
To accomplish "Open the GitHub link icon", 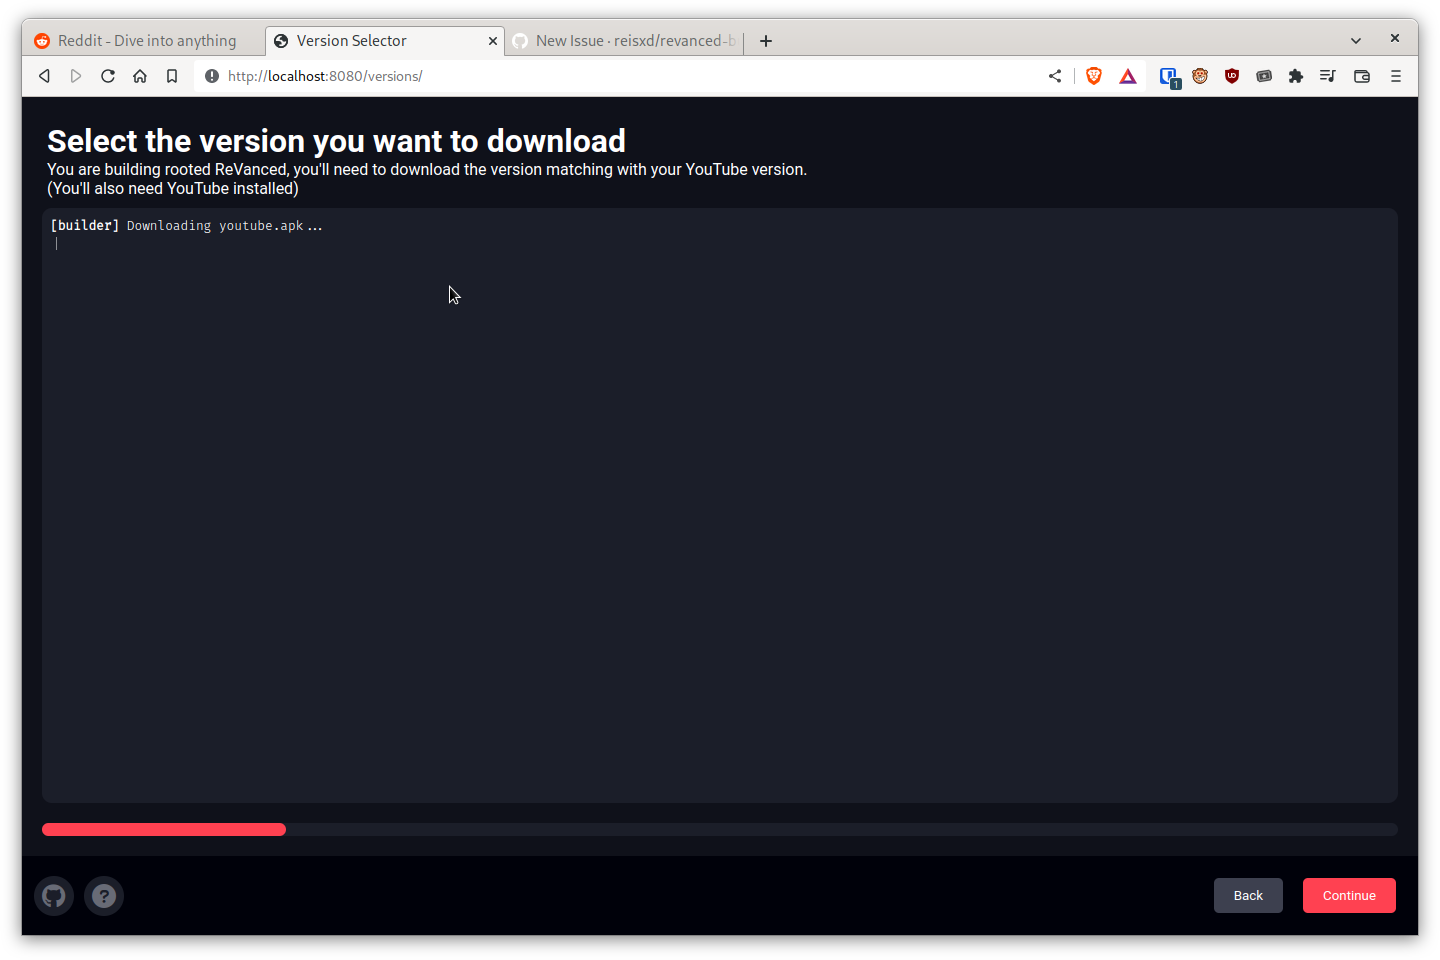I will click(x=54, y=896).
